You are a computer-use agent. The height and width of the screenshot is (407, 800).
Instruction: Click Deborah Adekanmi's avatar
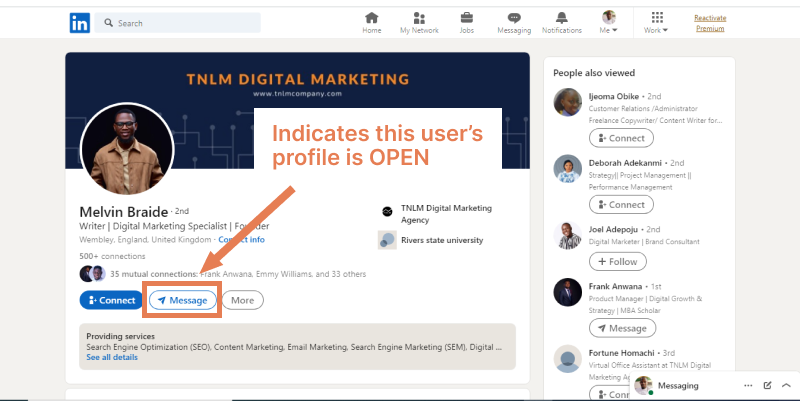pos(567,169)
